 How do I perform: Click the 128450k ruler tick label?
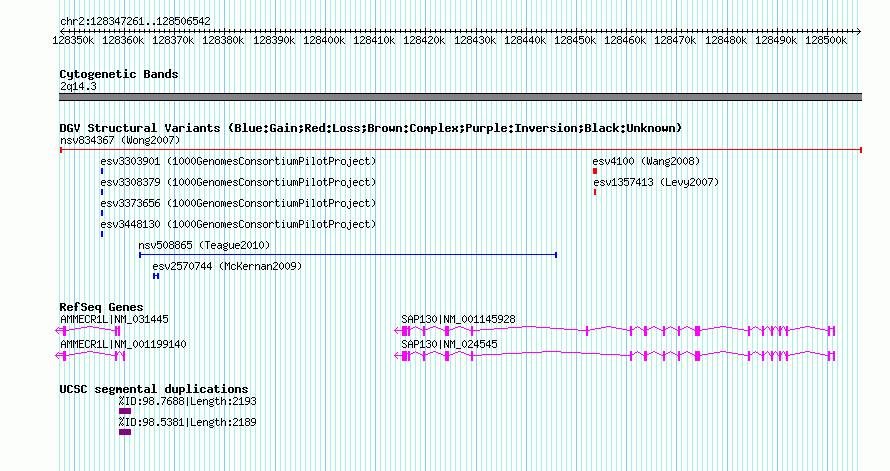pyautogui.click(x=575, y=40)
